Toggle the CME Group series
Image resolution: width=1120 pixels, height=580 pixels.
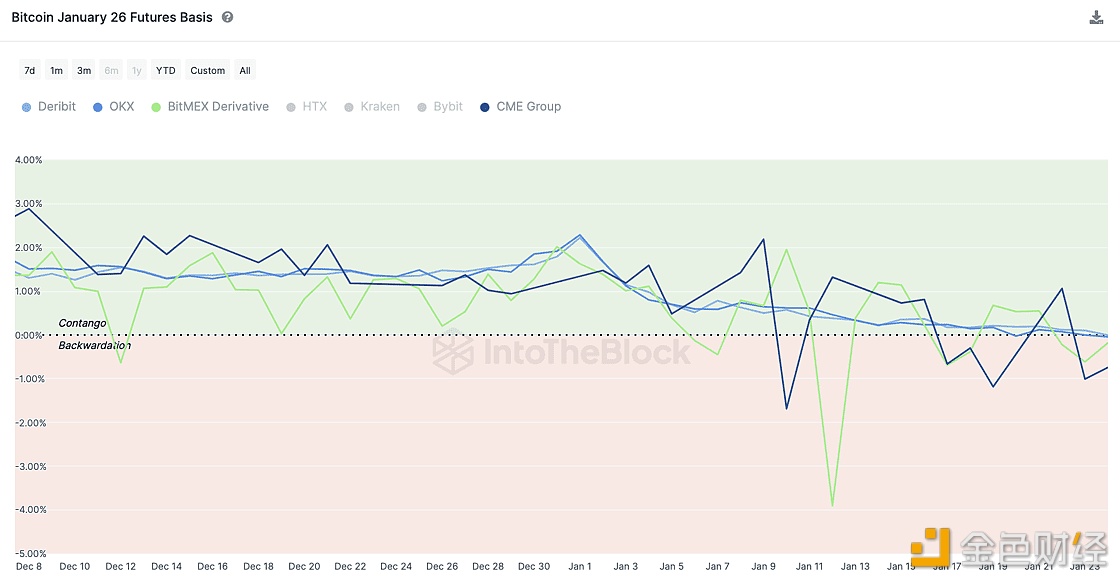coord(520,107)
